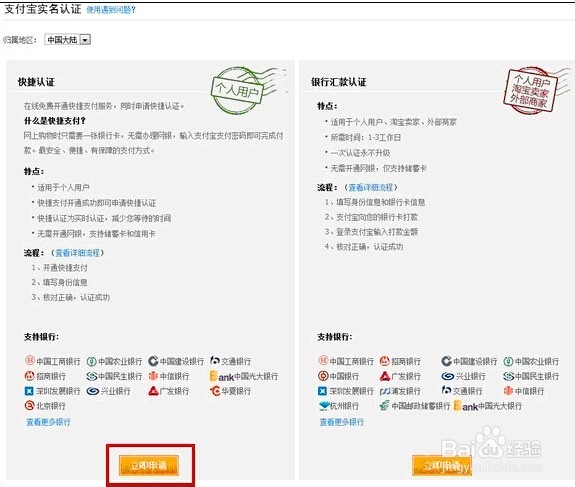Click the 使用遇到问题? help link

point(111,10)
